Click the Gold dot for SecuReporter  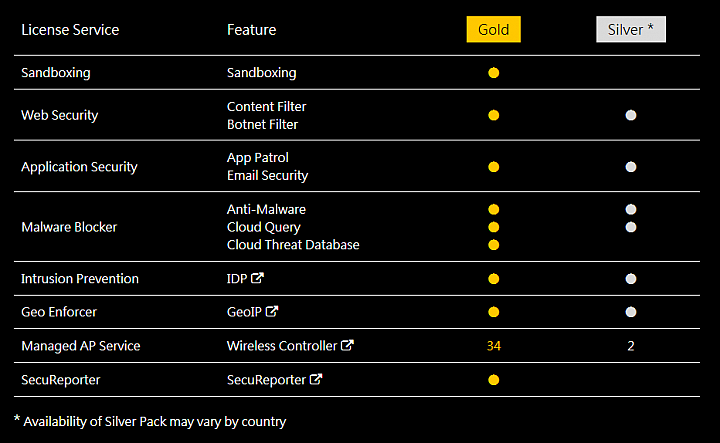(x=494, y=380)
